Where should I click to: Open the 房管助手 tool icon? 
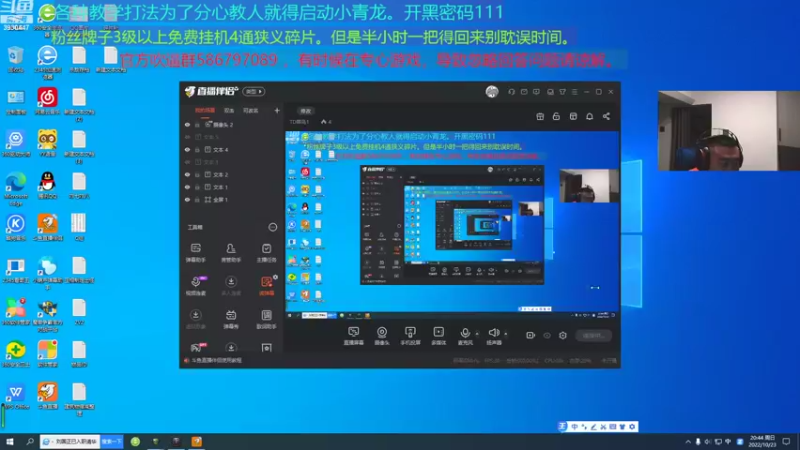point(231,253)
